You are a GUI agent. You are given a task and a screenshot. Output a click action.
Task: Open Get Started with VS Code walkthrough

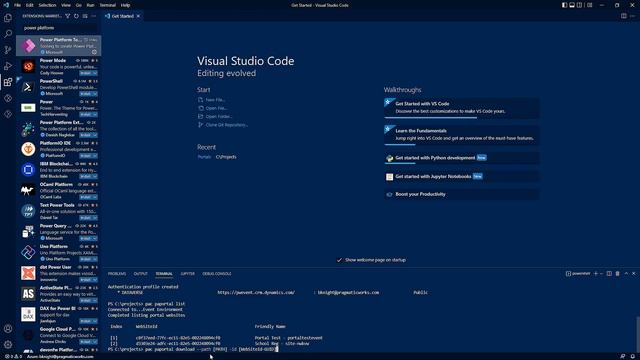(x=461, y=108)
